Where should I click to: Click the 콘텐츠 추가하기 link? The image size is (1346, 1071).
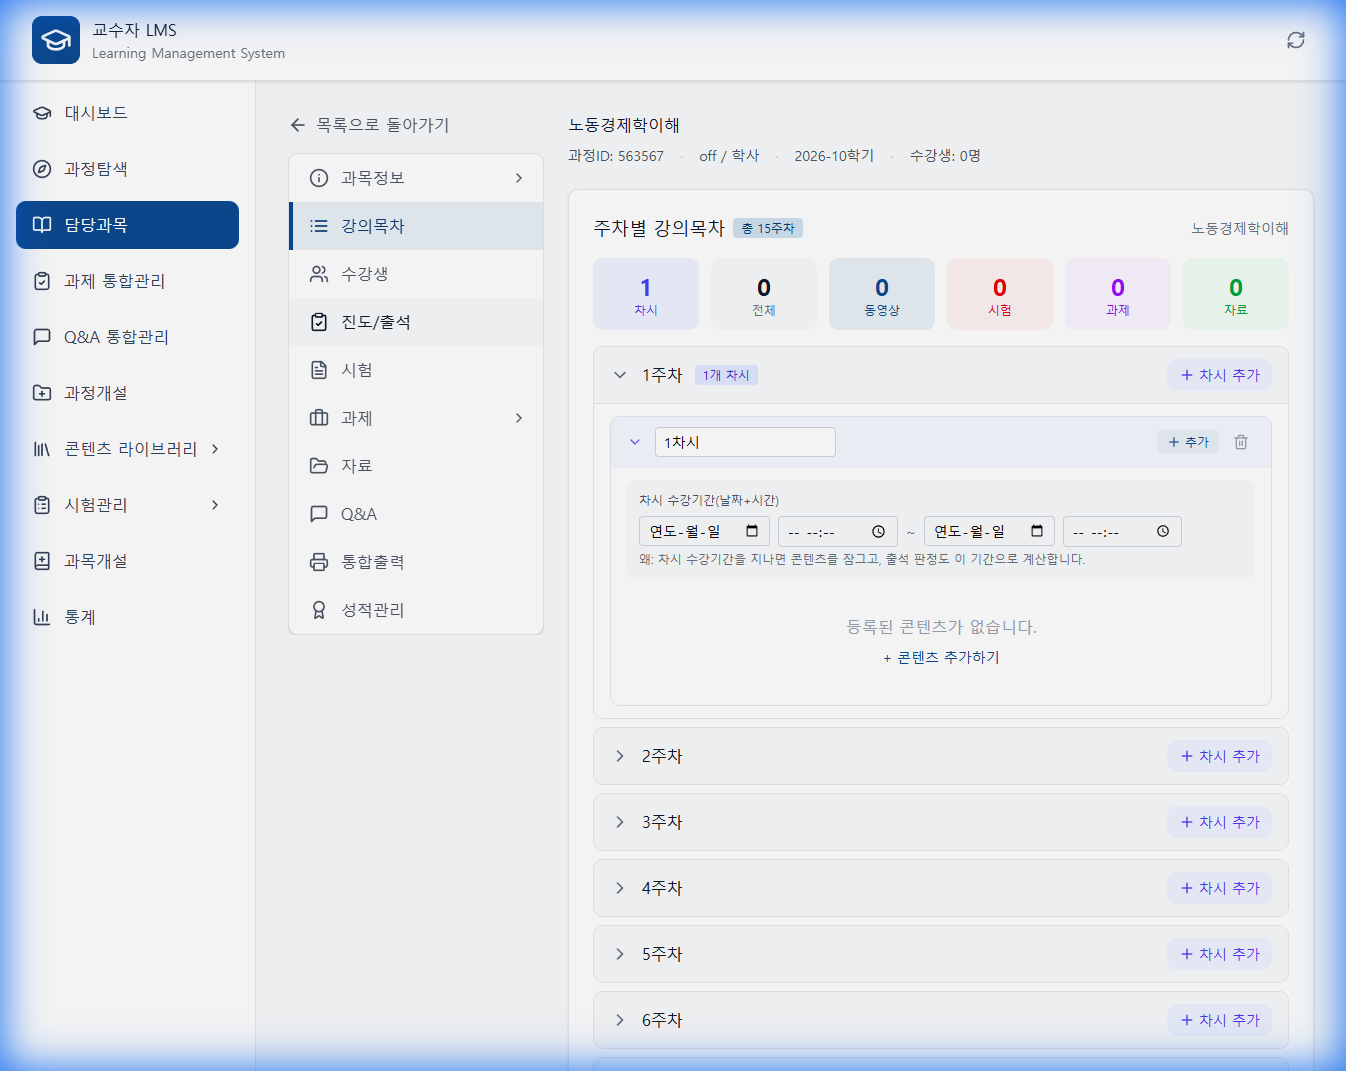pyautogui.click(x=941, y=657)
